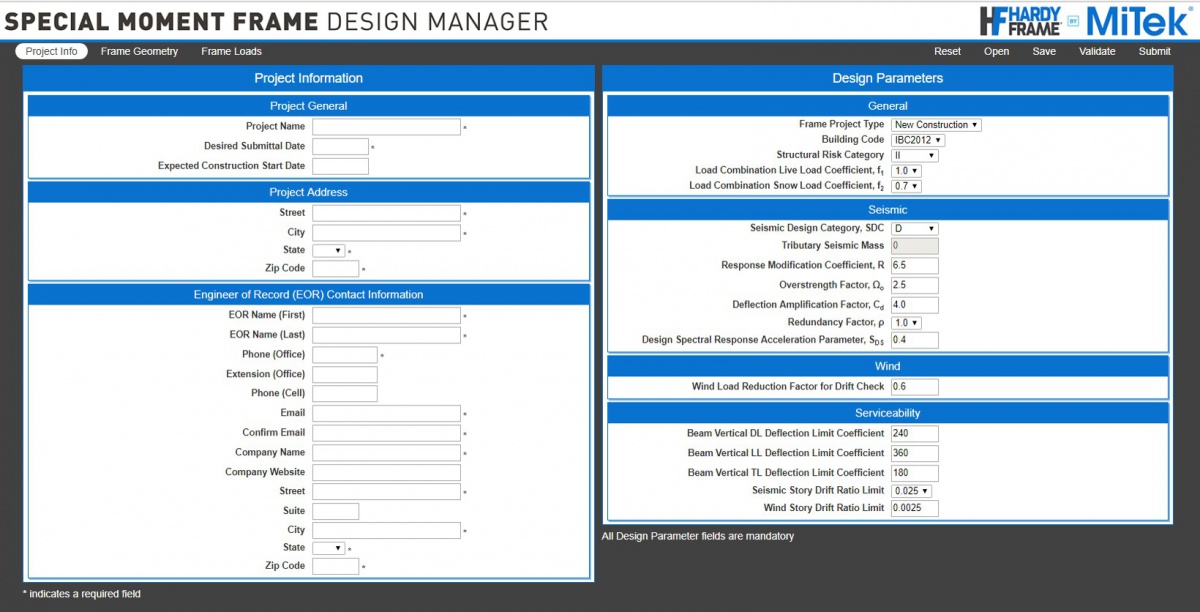Click the Design Parameters panel header
The image size is (1200, 612).
pos(887,78)
